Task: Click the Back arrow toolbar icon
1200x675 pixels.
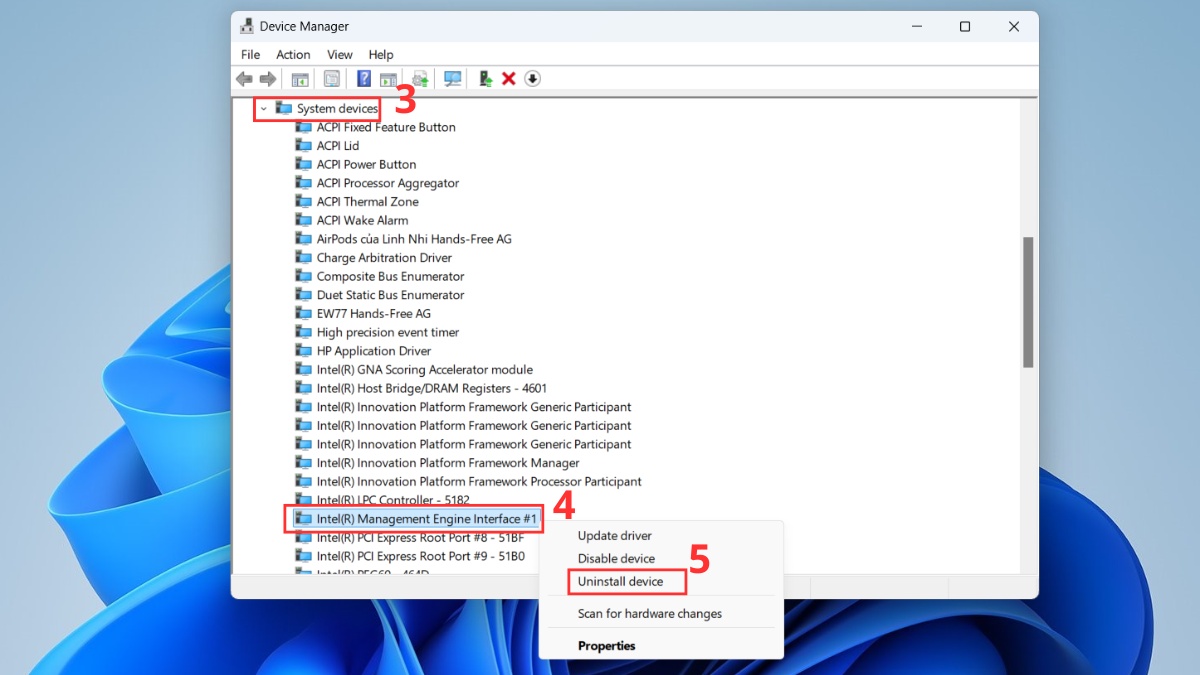Action: [244, 79]
